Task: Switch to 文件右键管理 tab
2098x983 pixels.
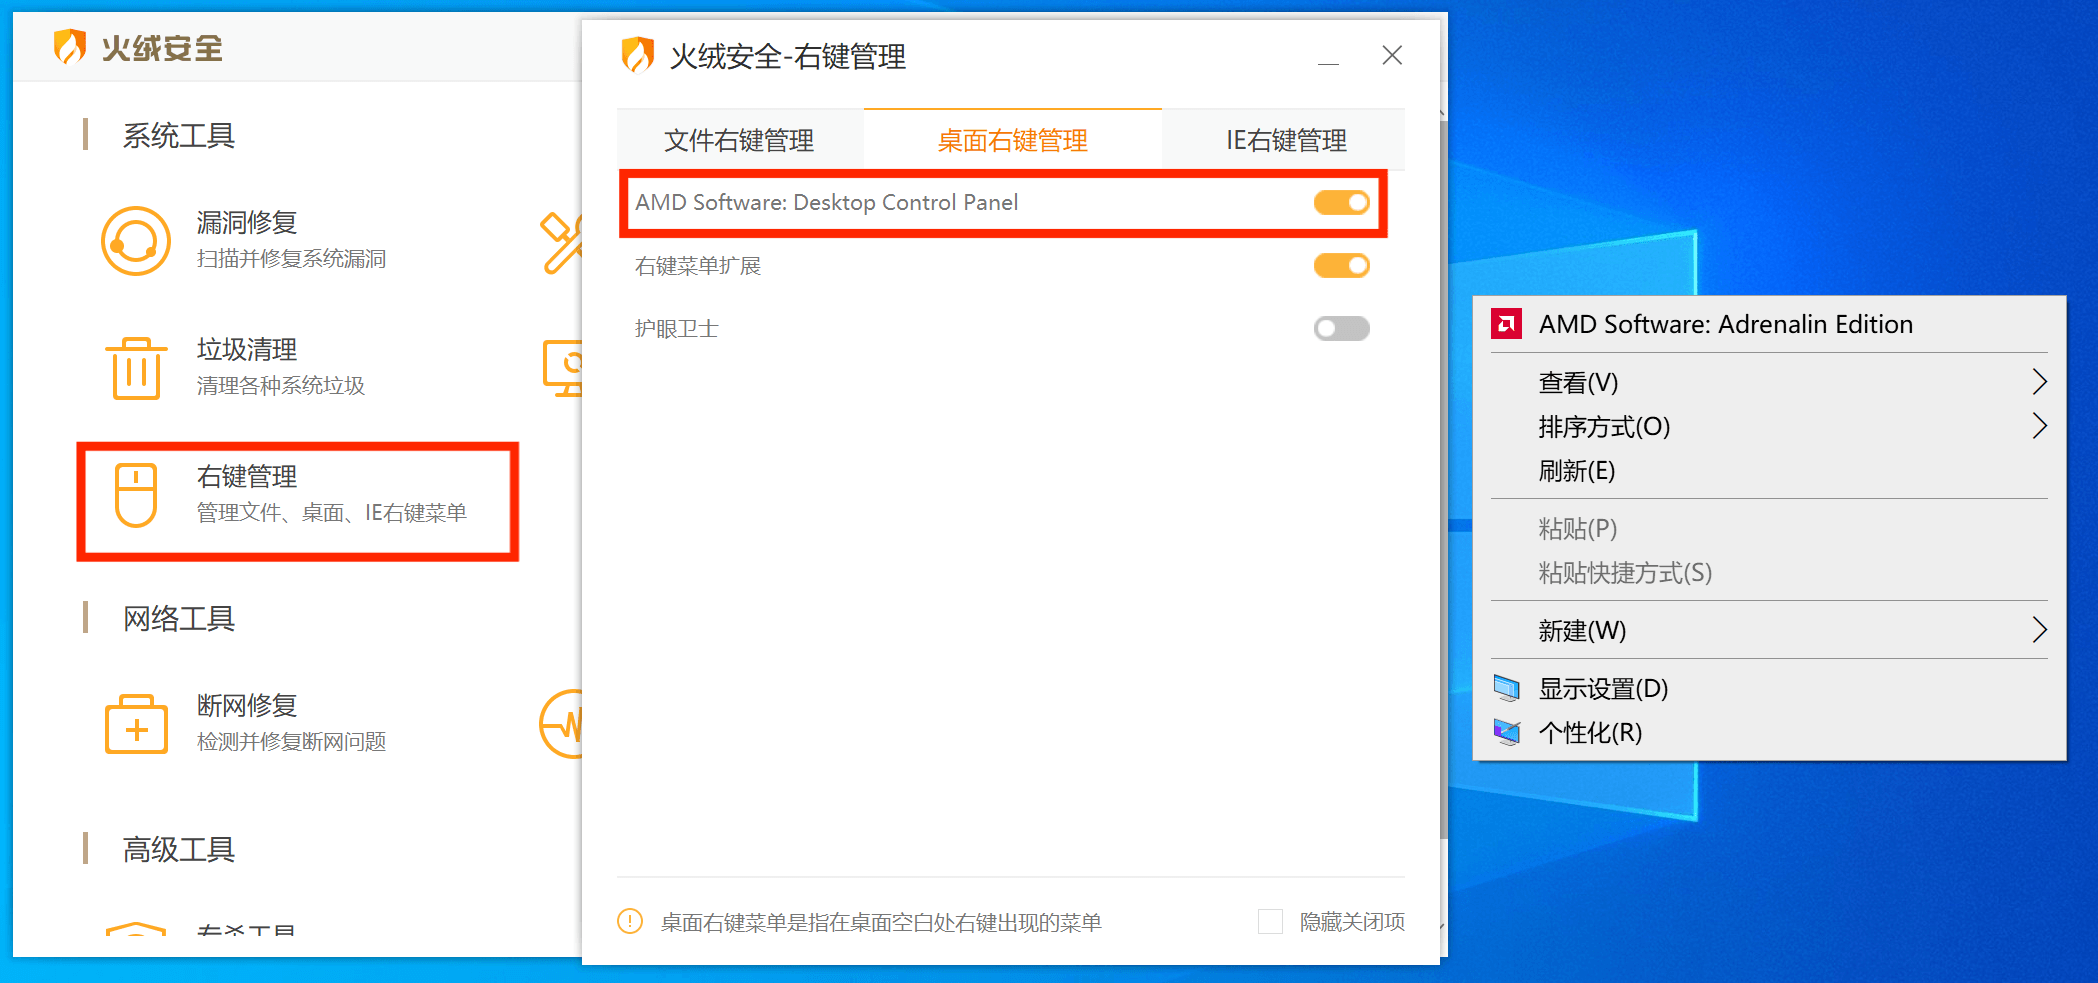Action: 740,140
